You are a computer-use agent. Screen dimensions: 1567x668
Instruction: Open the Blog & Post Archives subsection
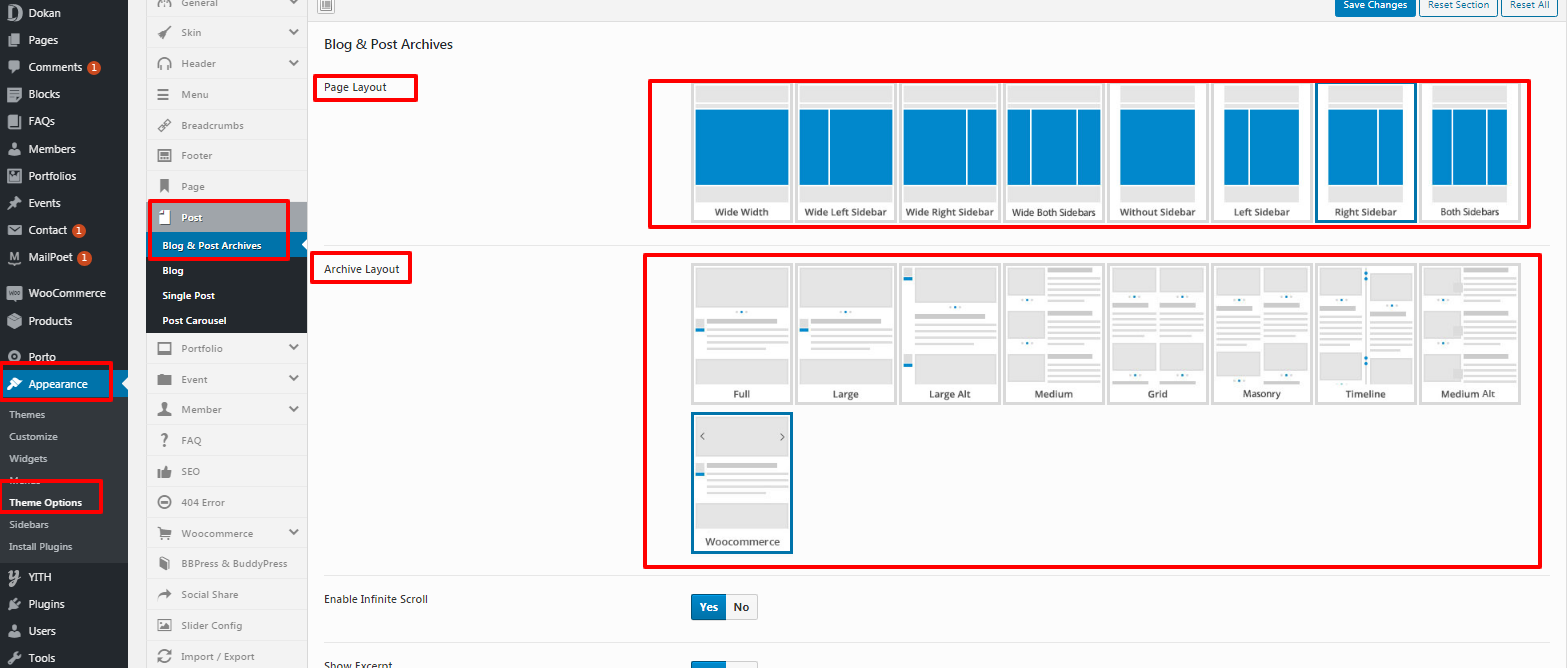tap(227, 245)
